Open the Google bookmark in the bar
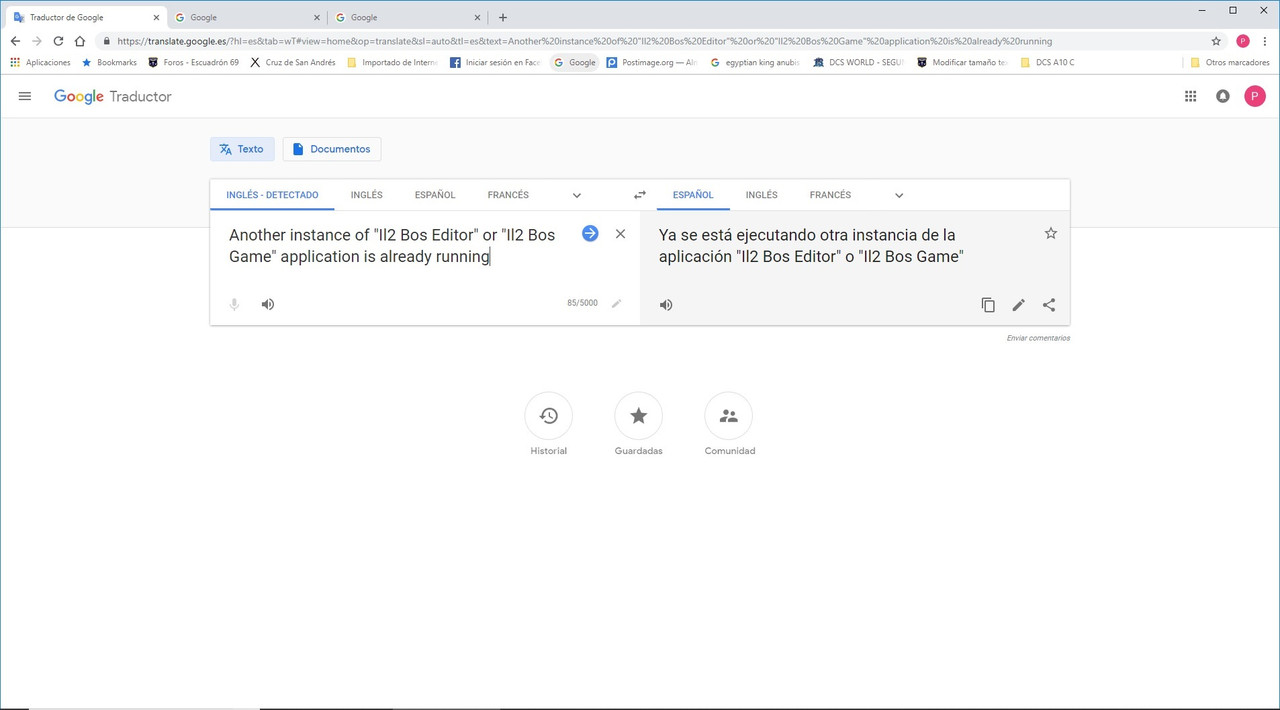This screenshot has width=1280, height=710. [575, 62]
